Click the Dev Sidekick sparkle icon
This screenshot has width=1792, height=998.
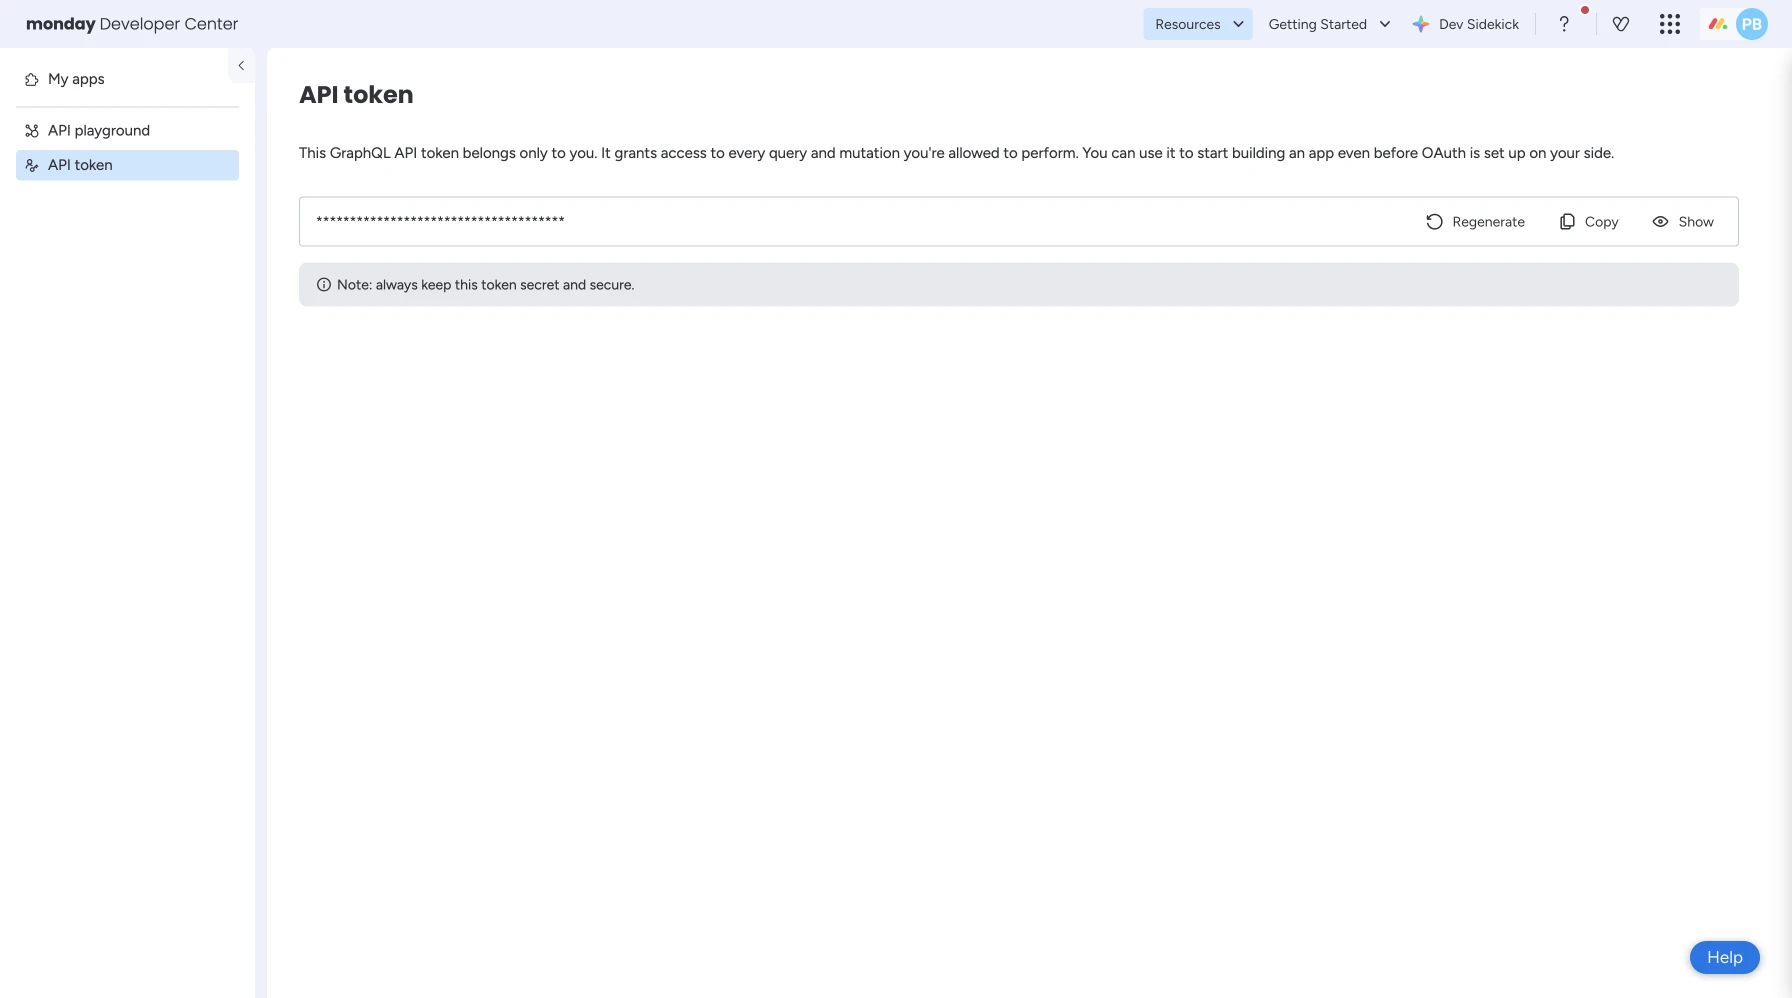[x=1420, y=24]
